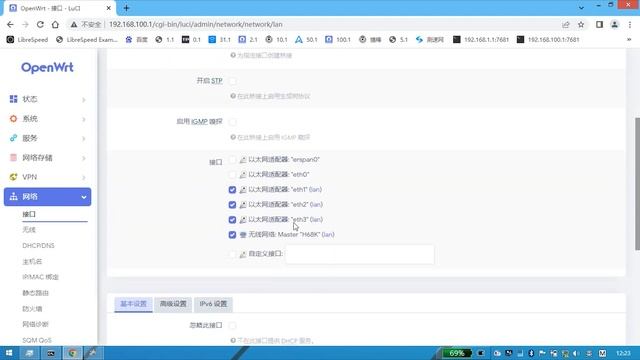Close the OpenWrt LuCI tab
This screenshot has width=640, height=360.
coord(109,8)
